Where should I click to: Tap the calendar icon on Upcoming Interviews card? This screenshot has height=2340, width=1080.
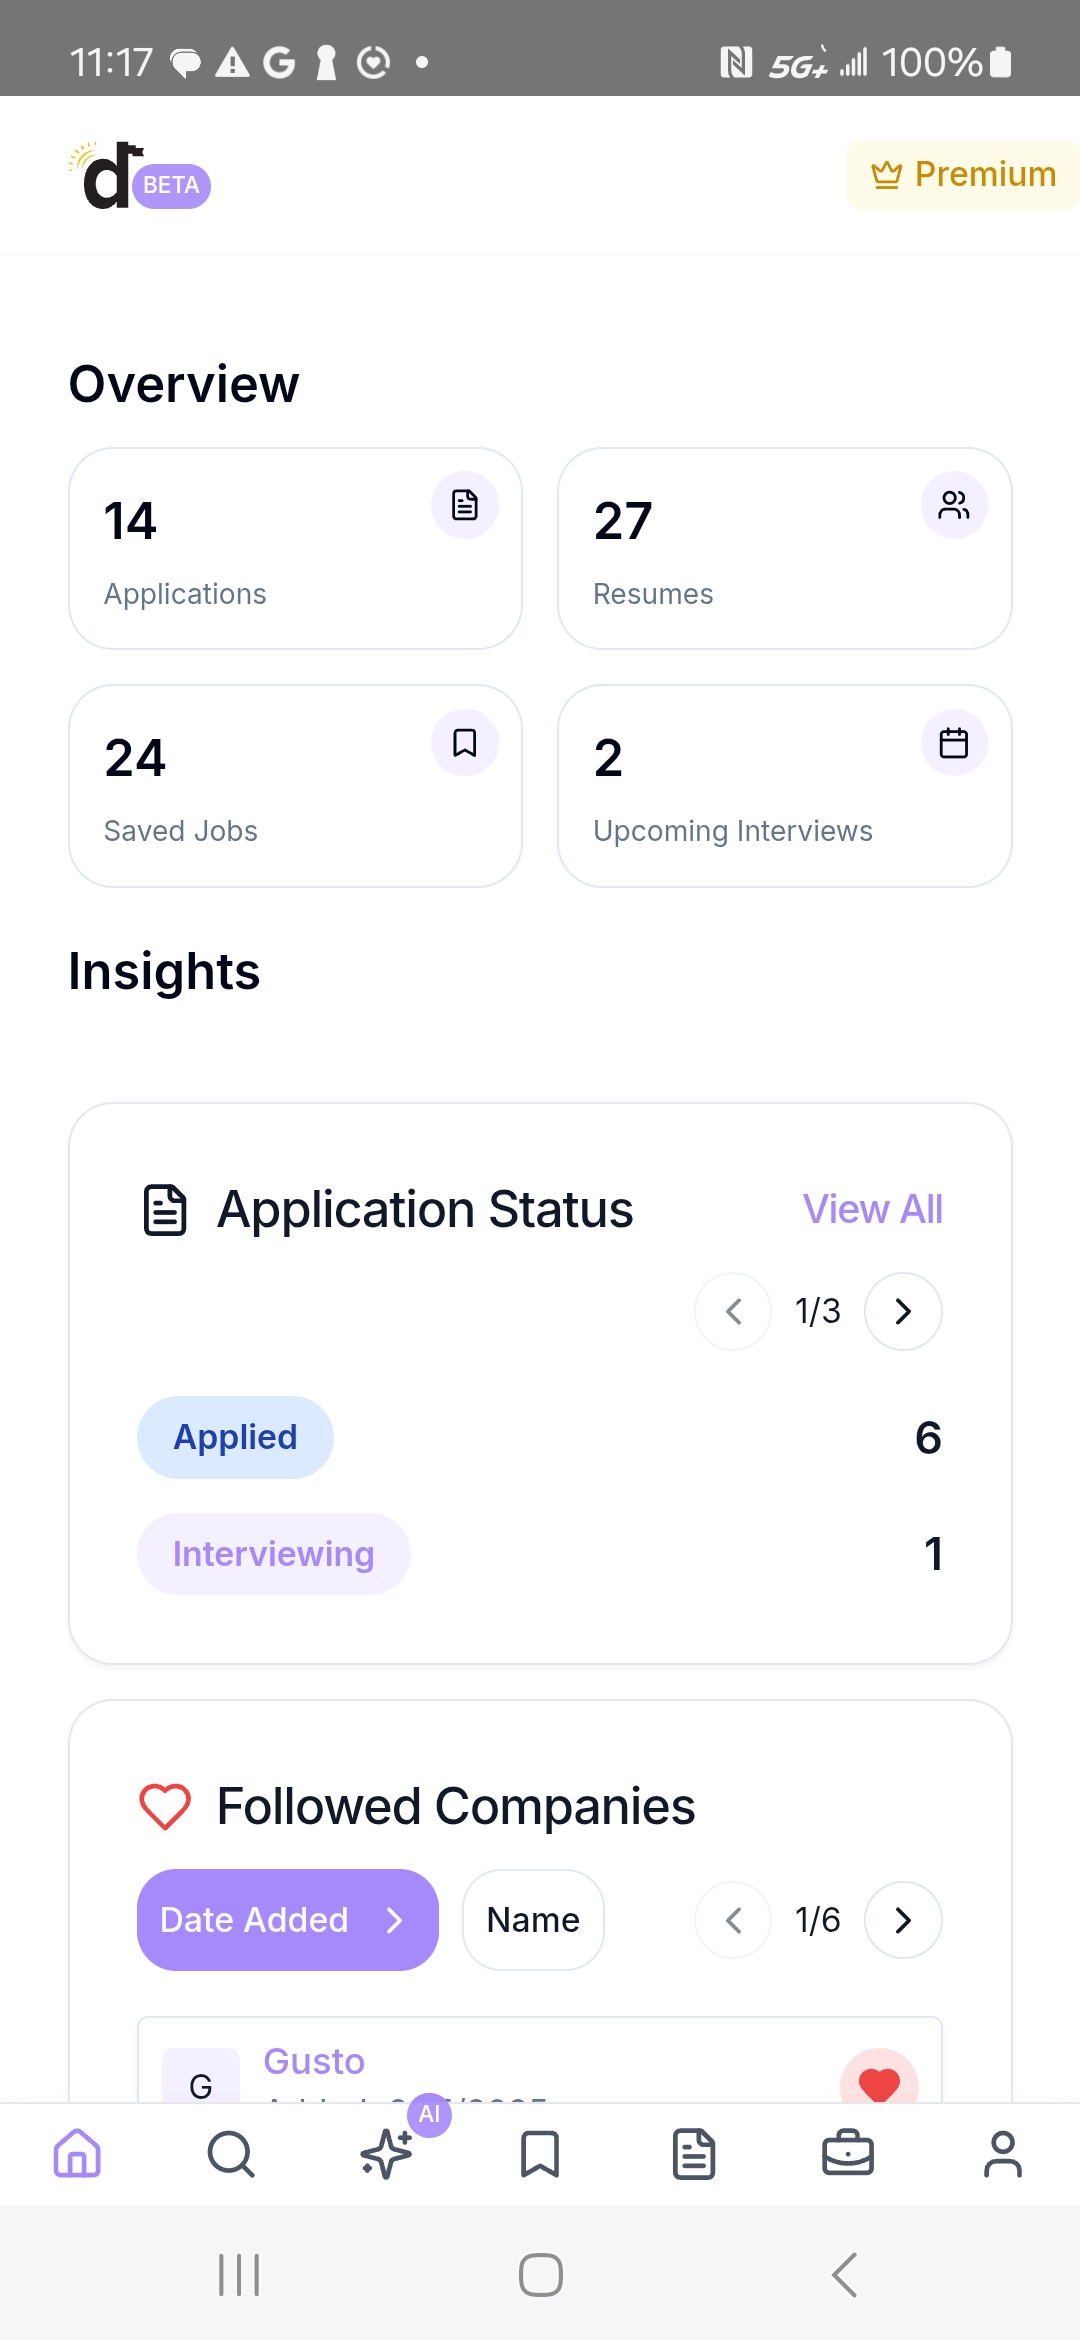954,742
